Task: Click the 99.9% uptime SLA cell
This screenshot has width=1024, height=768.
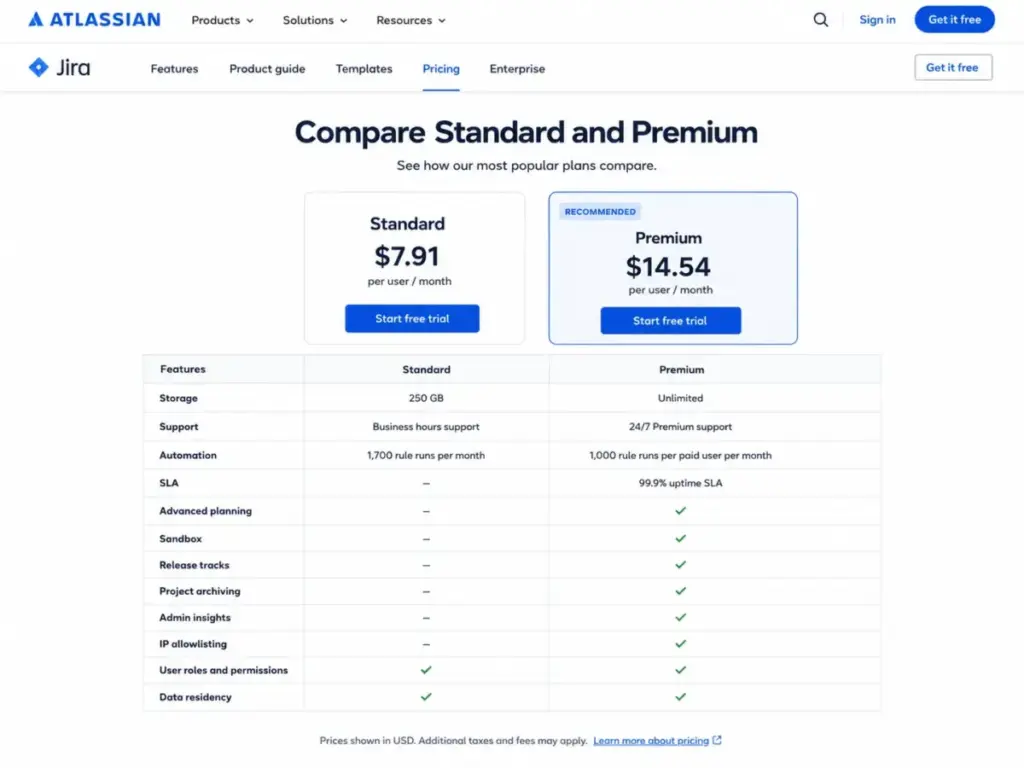Action: click(680, 483)
